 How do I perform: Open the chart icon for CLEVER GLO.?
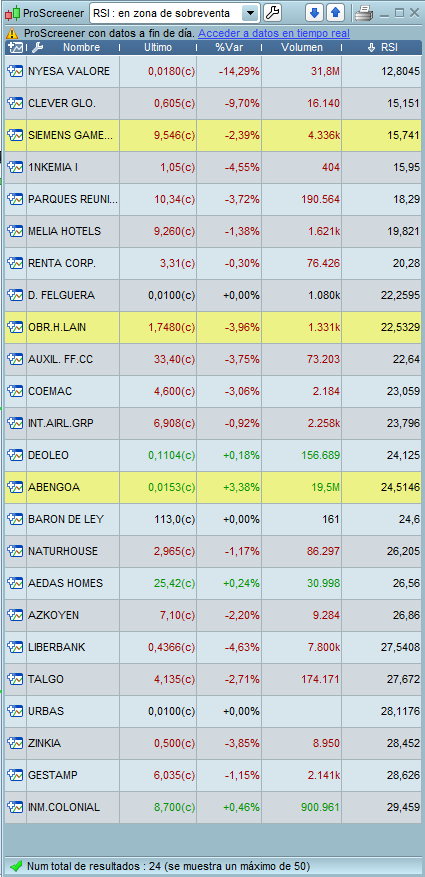coord(15,103)
